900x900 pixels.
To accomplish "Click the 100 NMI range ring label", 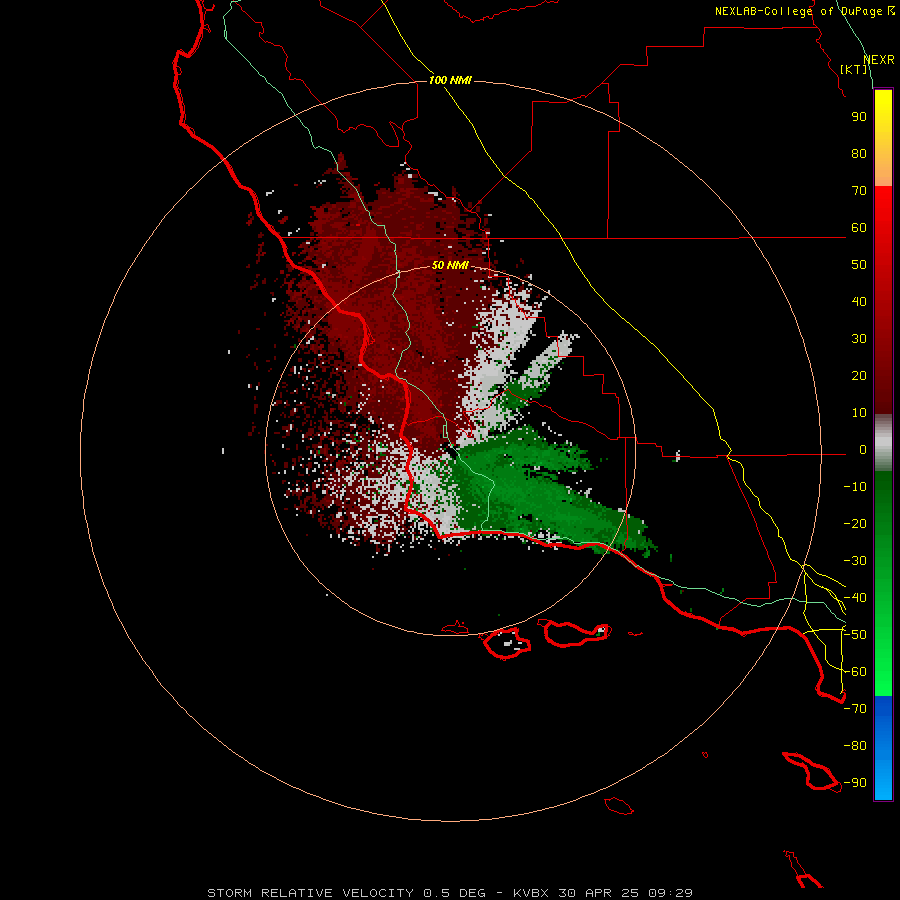I will [x=450, y=80].
